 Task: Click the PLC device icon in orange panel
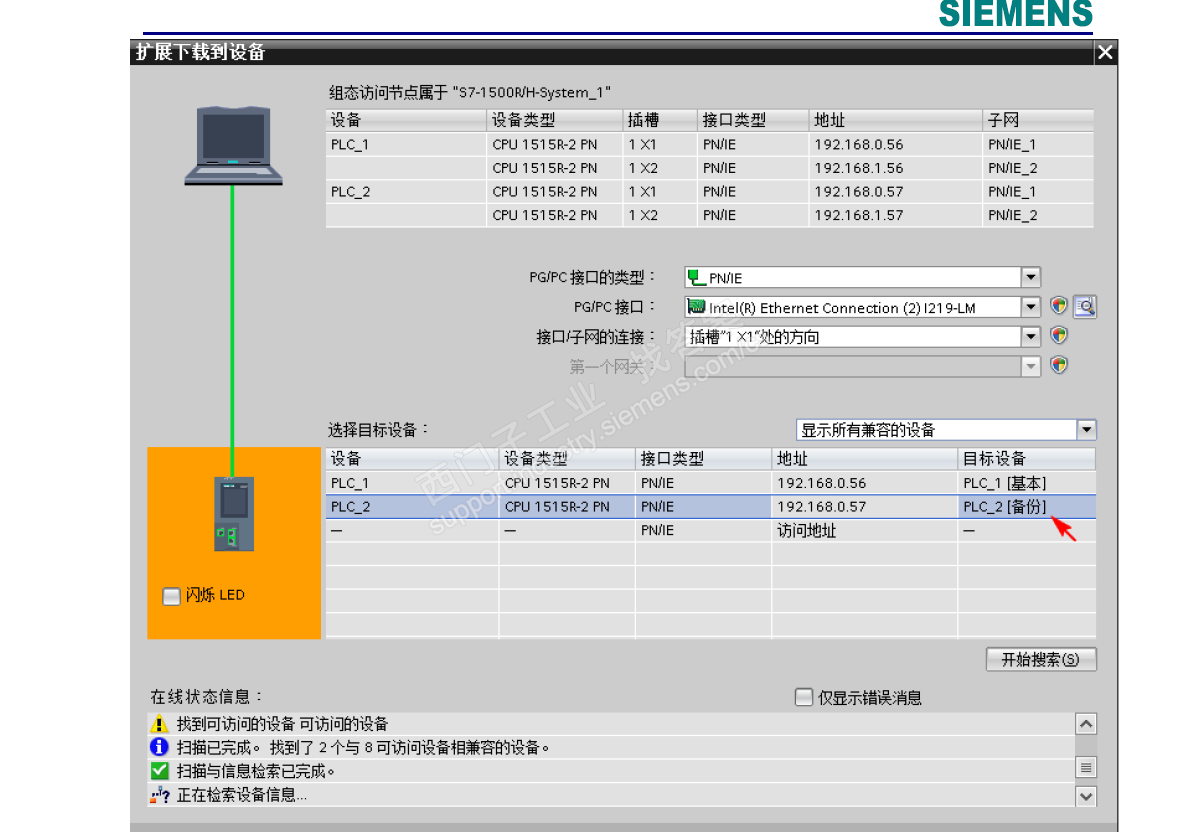click(x=234, y=513)
